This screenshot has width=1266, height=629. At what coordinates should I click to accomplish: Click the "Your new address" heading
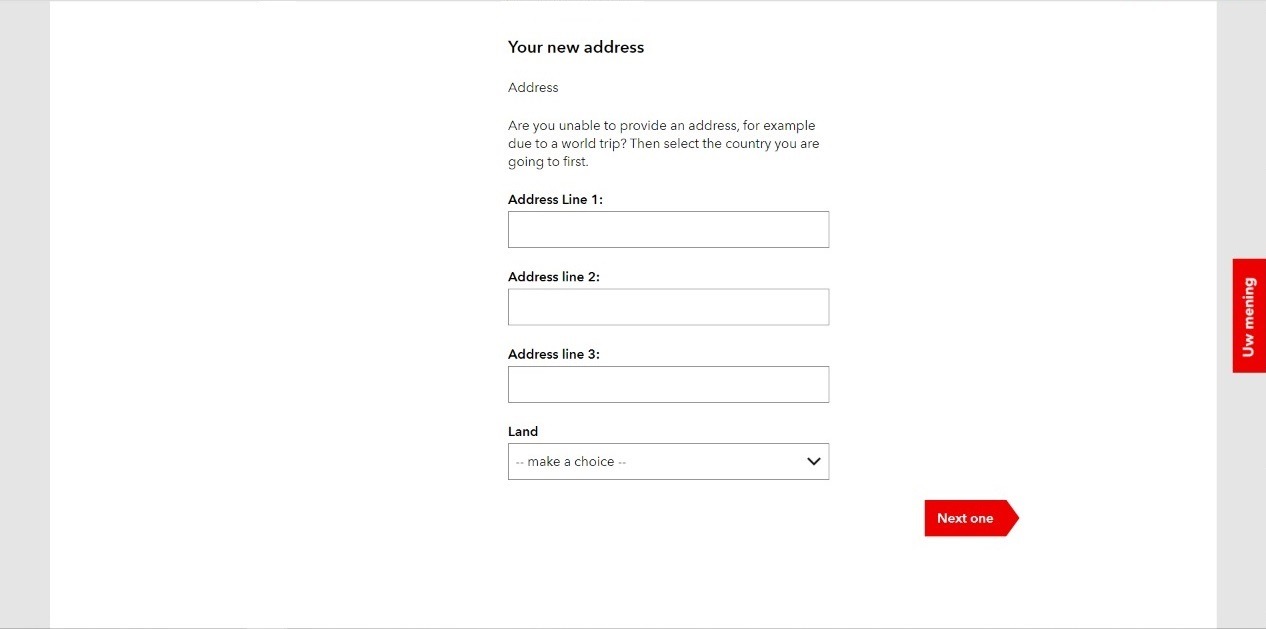click(x=576, y=47)
